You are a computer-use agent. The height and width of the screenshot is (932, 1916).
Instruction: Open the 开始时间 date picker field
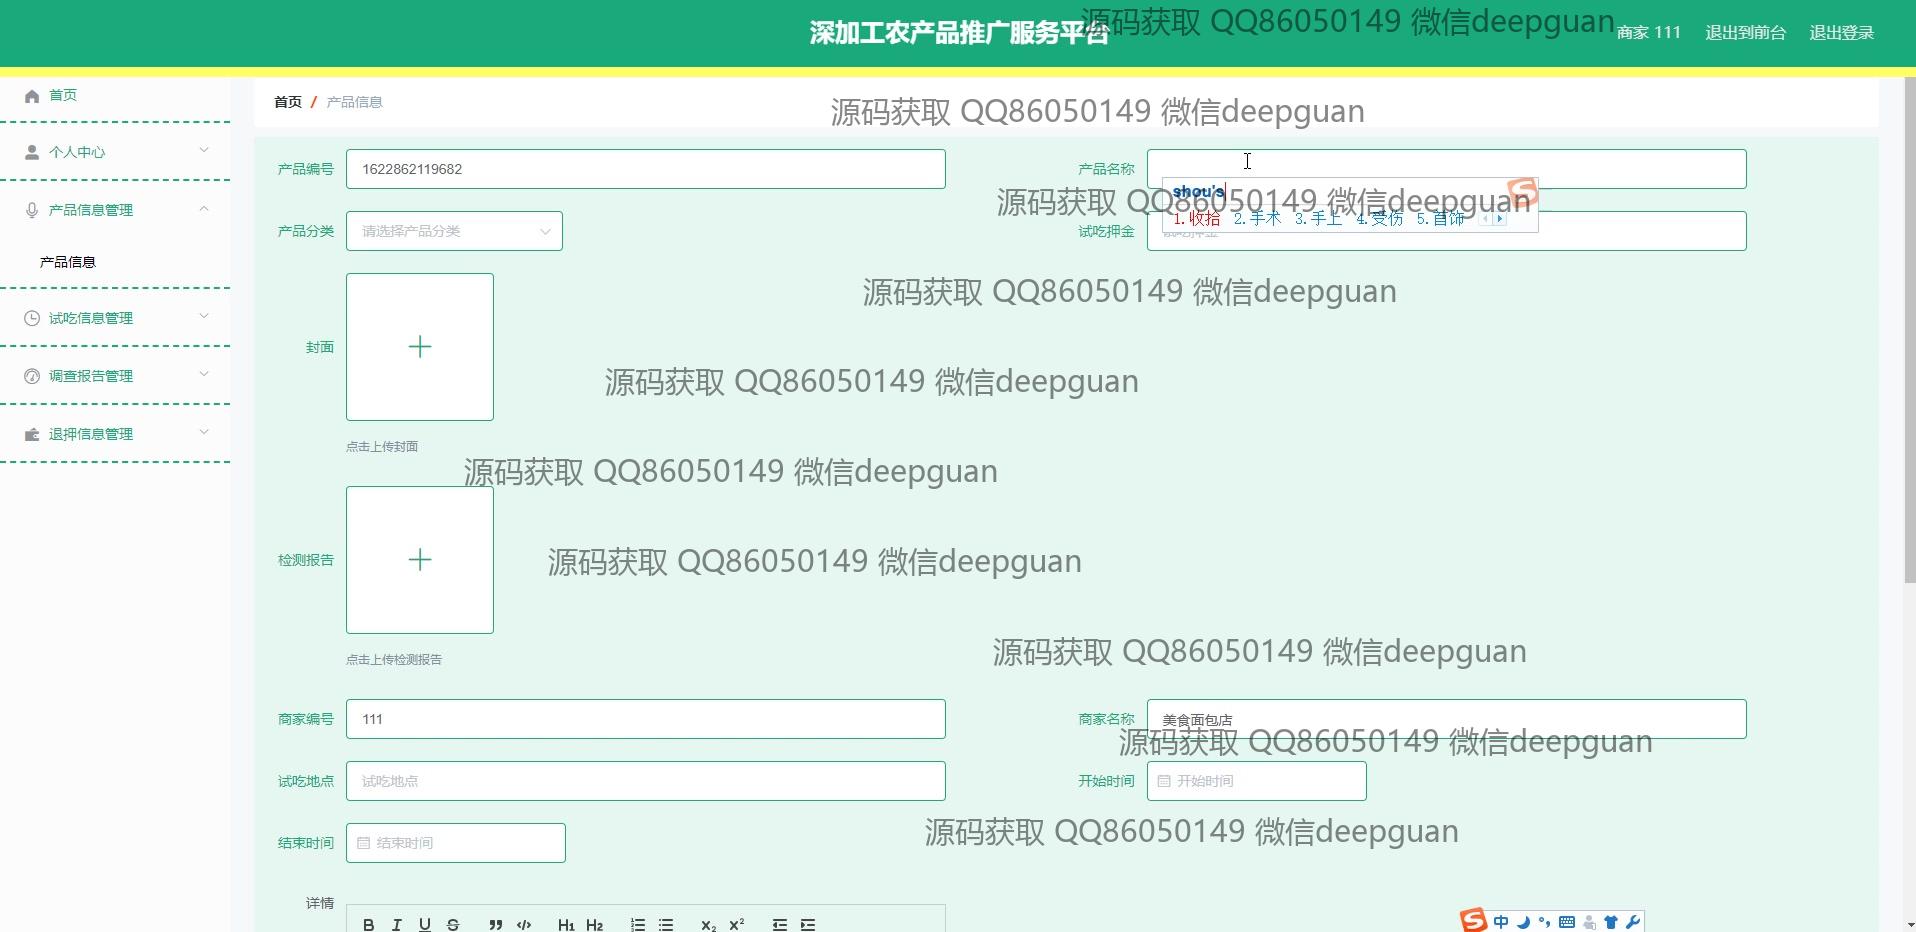(1257, 781)
